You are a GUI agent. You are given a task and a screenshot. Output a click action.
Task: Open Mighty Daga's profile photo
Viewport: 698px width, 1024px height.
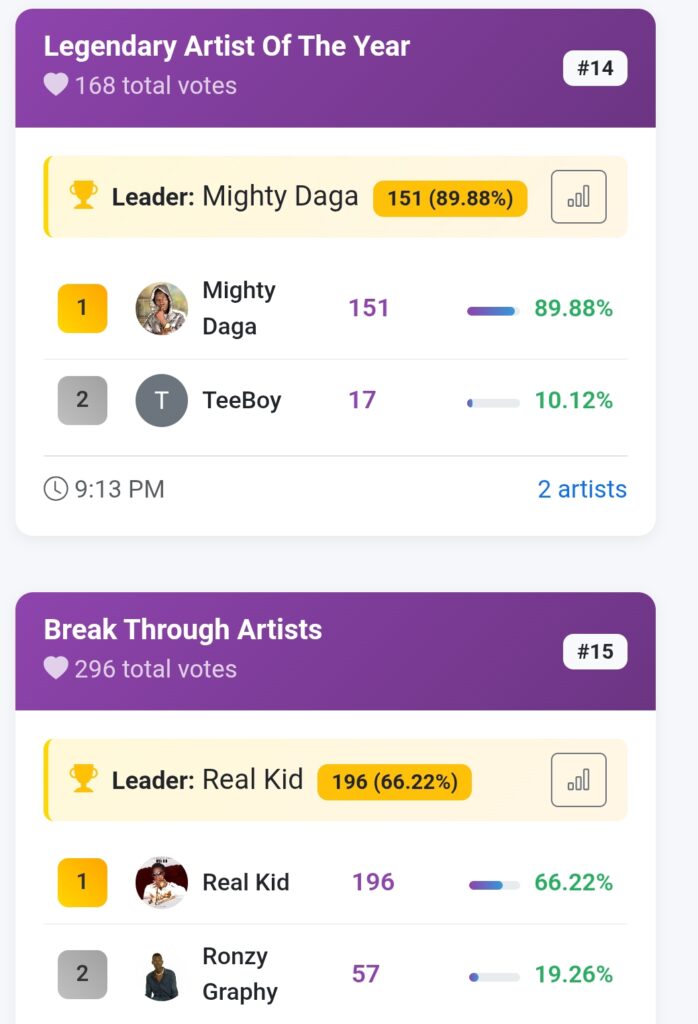click(161, 308)
